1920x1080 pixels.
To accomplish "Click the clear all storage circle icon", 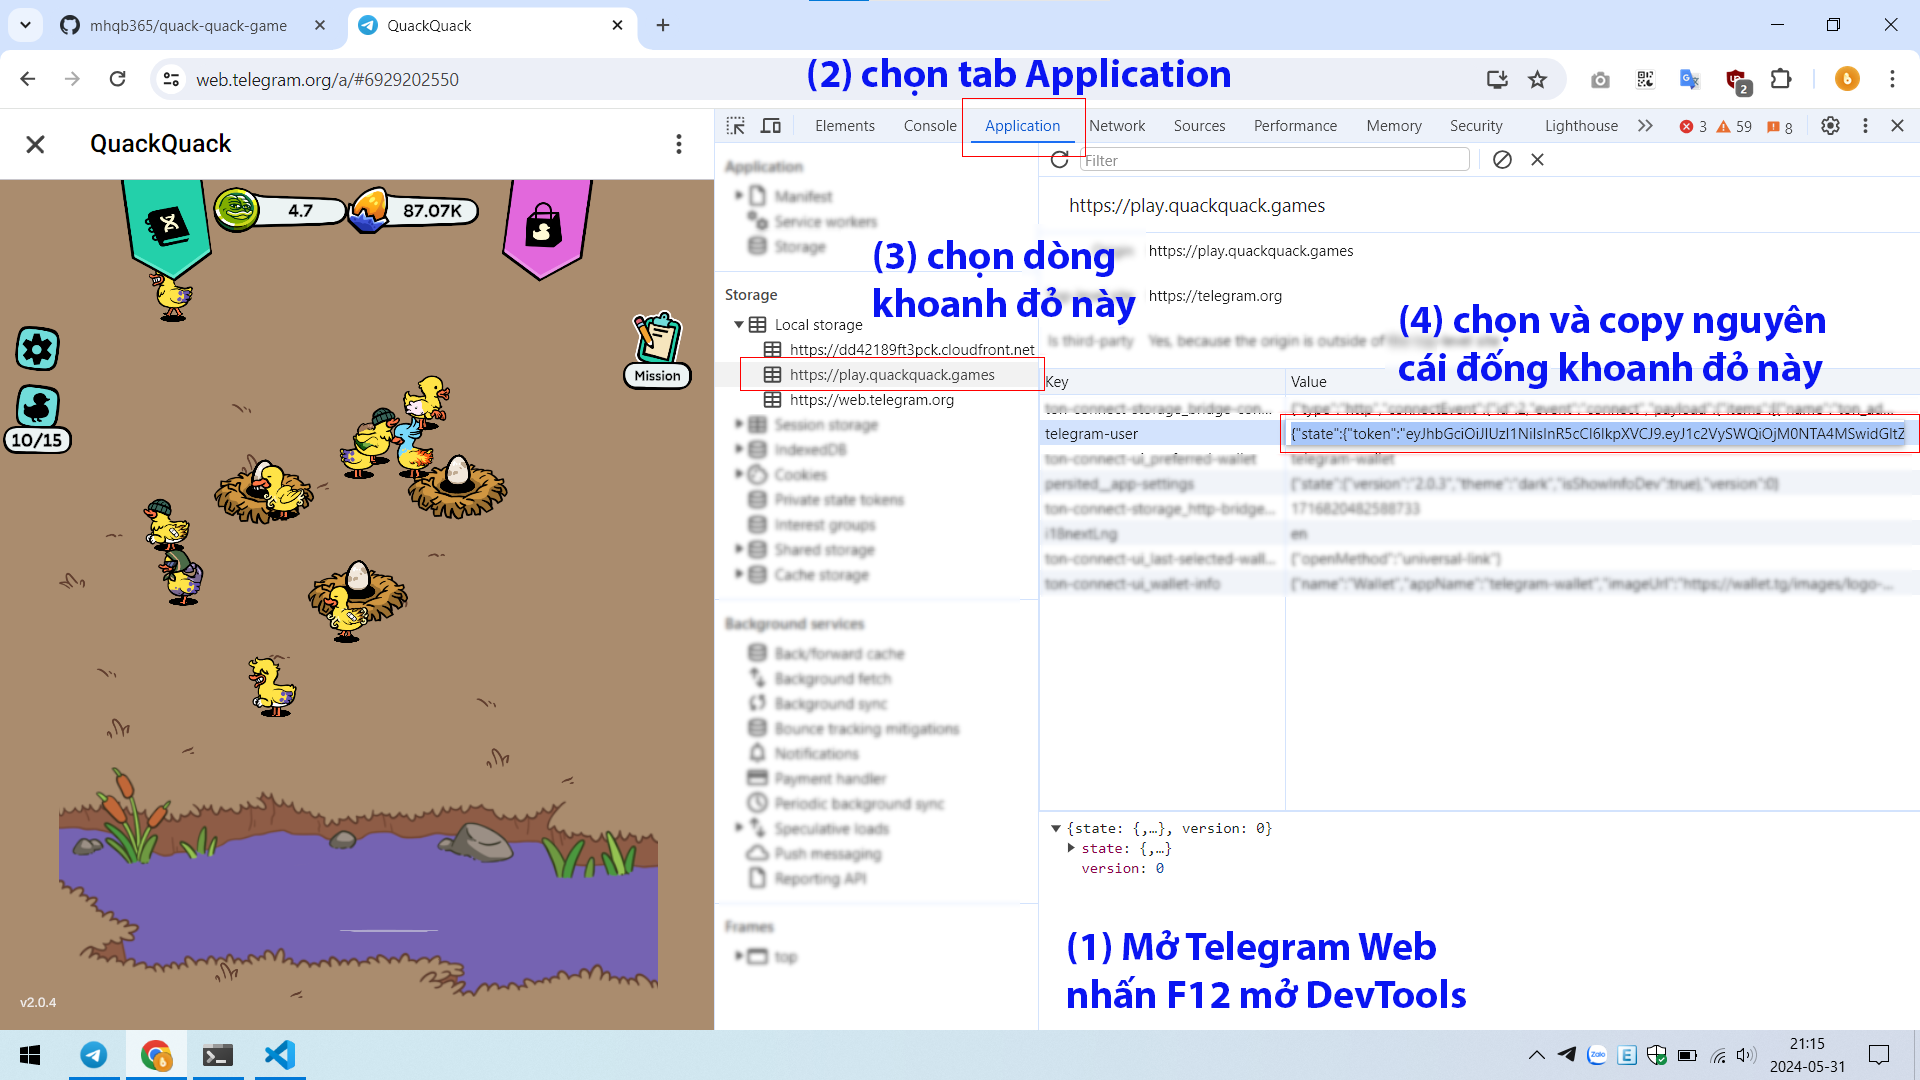I will (1502, 160).
